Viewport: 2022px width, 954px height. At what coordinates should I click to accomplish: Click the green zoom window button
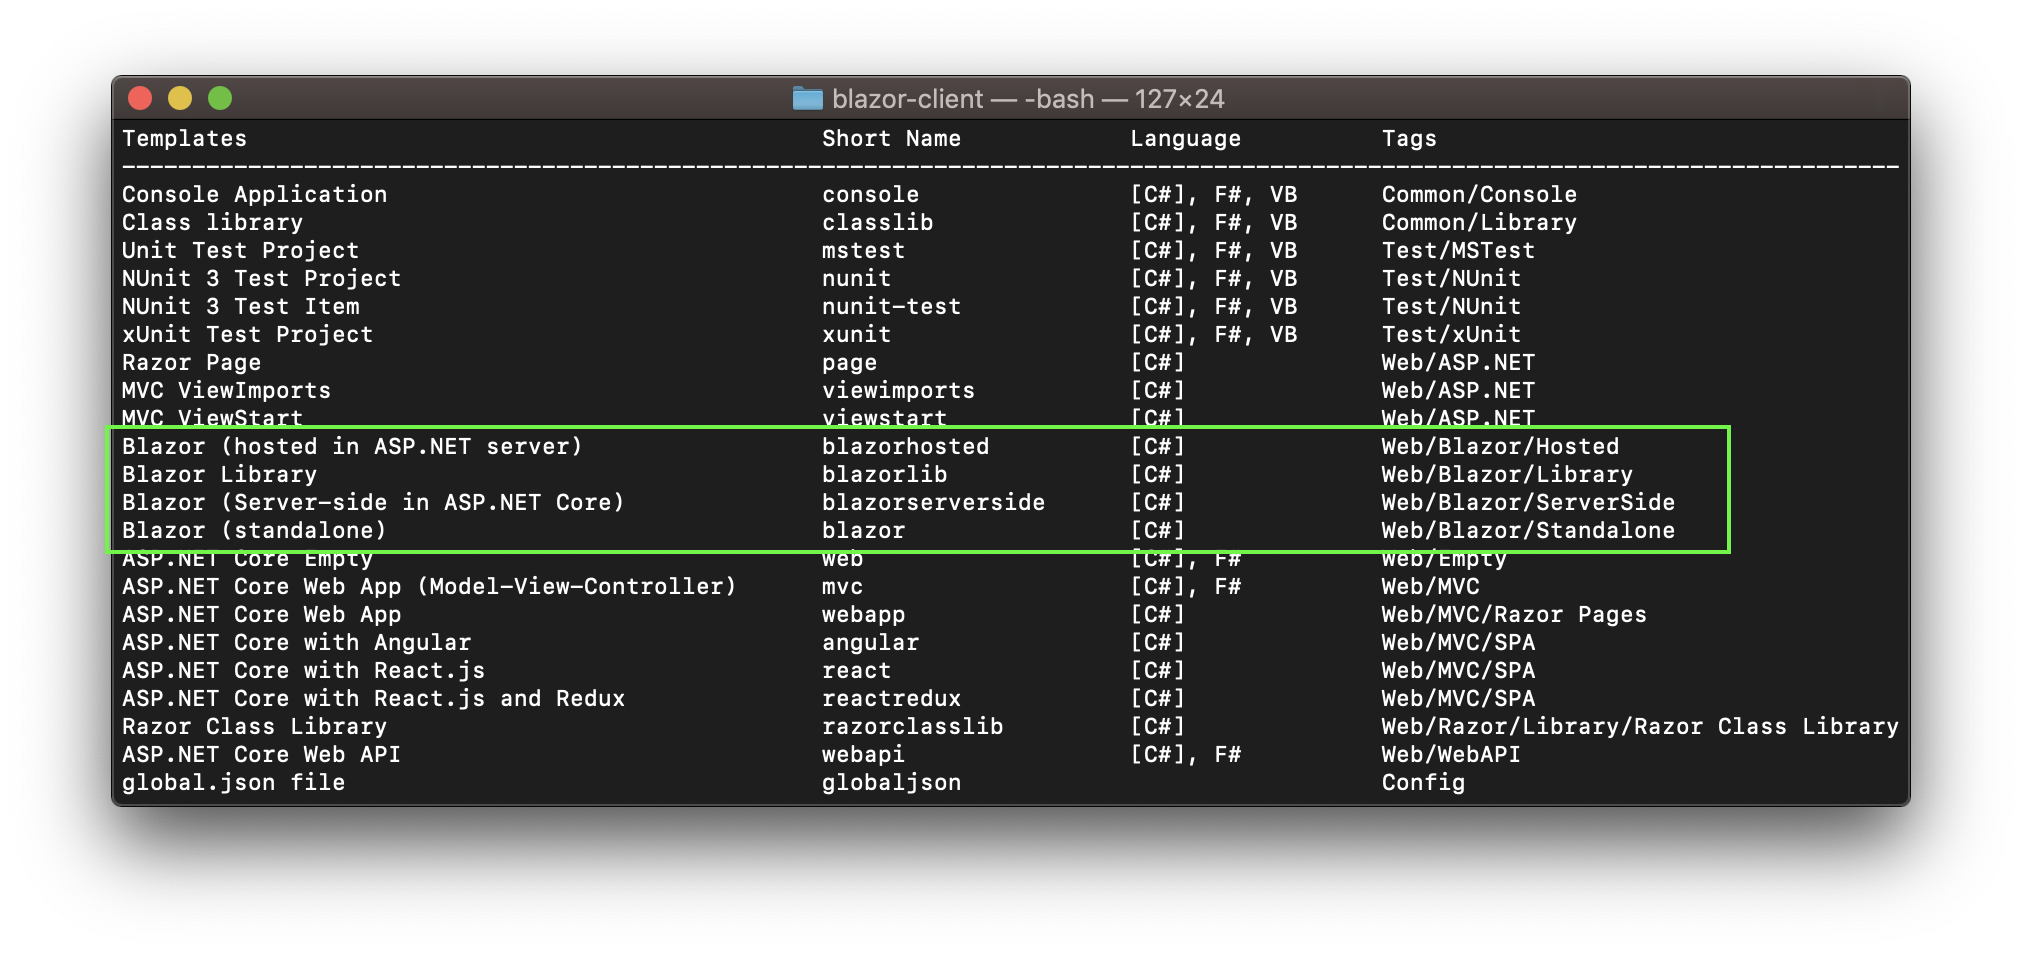pos(220,98)
